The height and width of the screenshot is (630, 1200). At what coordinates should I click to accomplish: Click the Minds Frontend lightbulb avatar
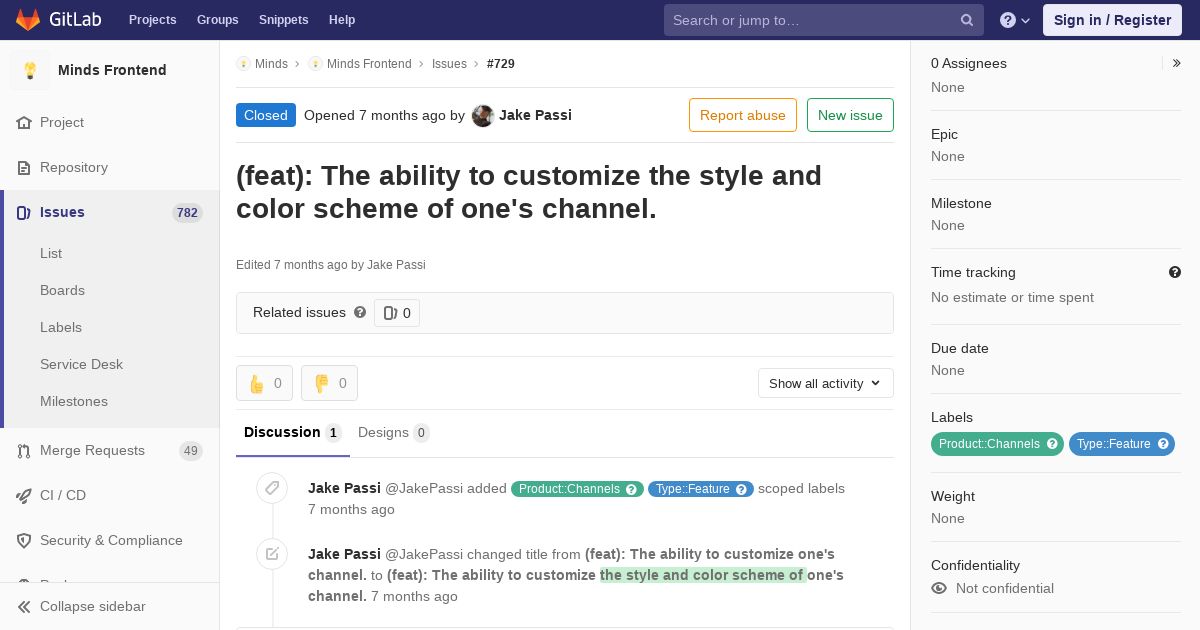tap(30, 70)
